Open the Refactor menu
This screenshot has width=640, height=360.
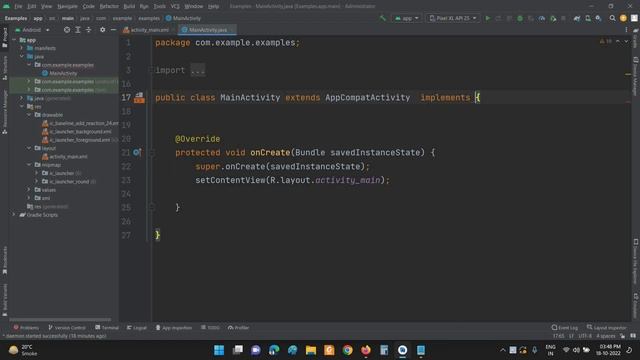point(109,6)
